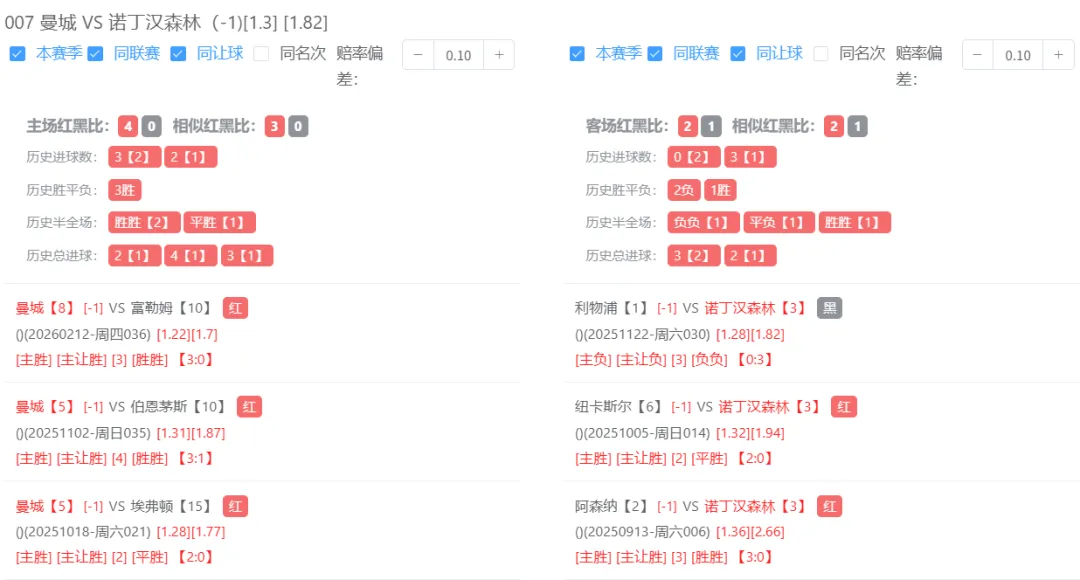Click the 纽卡斯尔【6】 team name
This screenshot has height=580, width=1080.
[619, 406]
